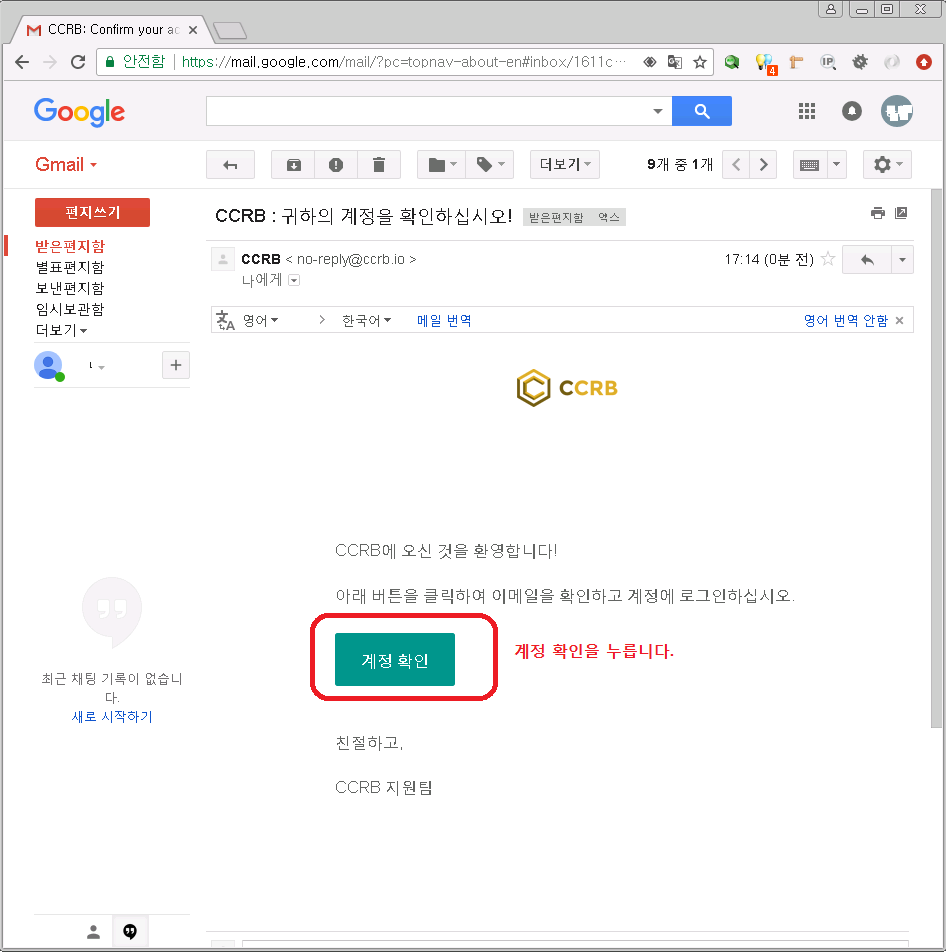
Task: Click the CCRB logo in the email
Action: click(x=567, y=388)
